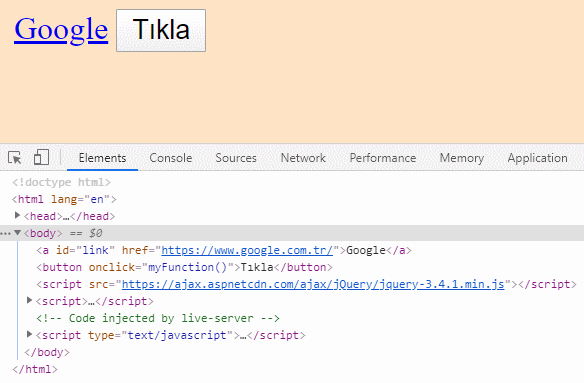The image size is (584, 383).
Task: Switch to the Application tab
Action: [x=537, y=158]
